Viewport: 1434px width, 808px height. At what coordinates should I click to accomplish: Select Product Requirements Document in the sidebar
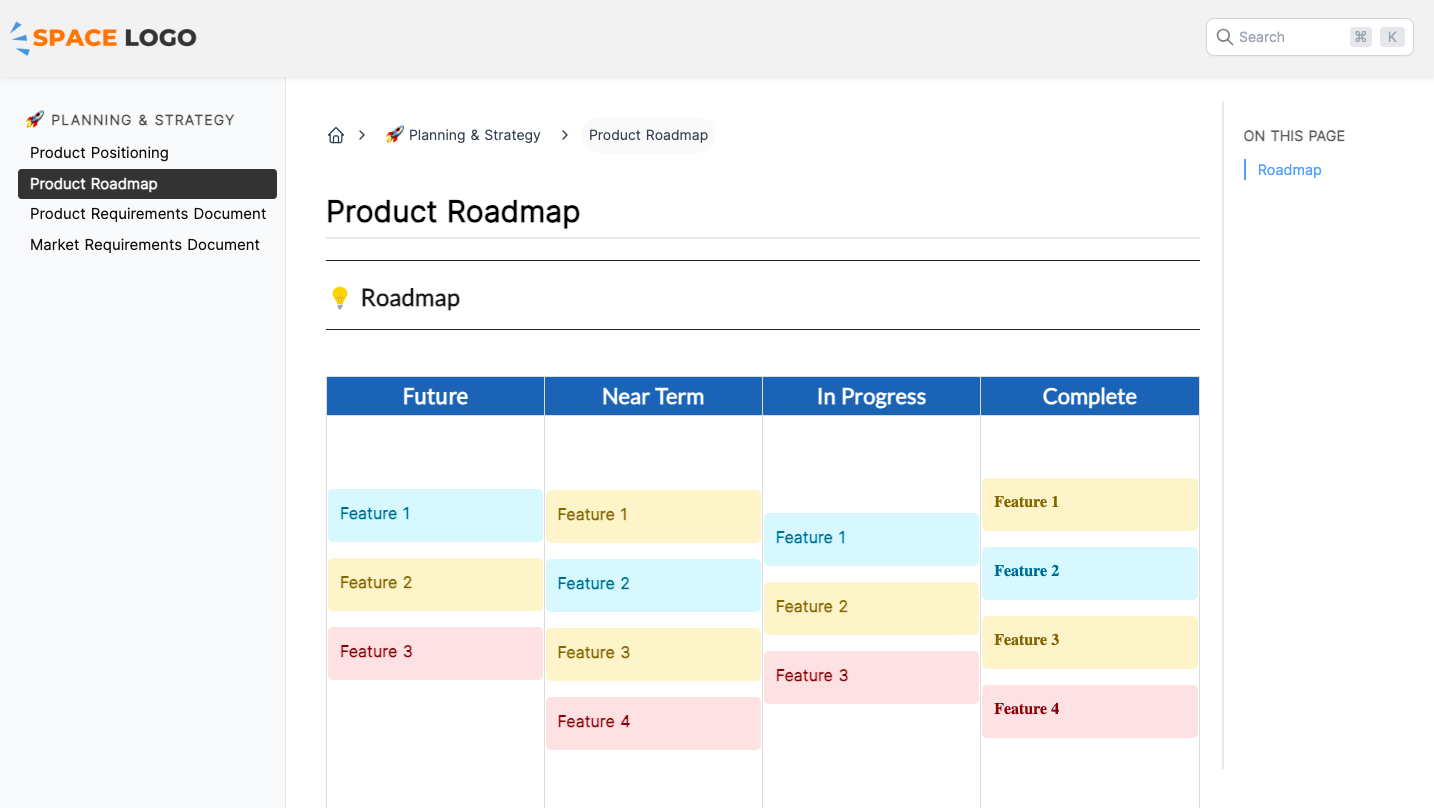(x=148, y=213)
